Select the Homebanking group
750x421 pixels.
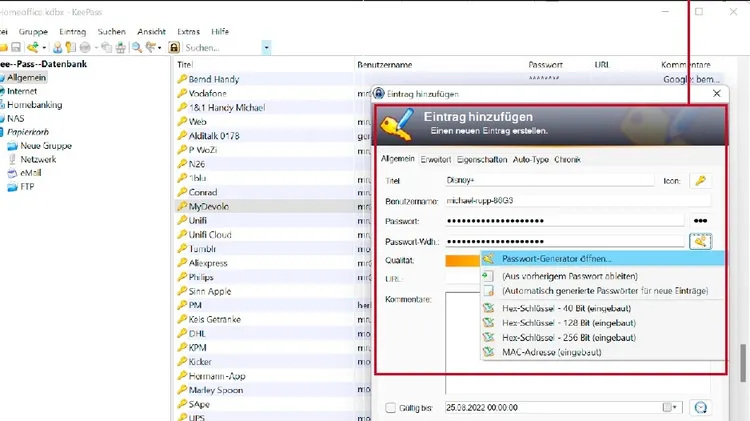[36, 104]
